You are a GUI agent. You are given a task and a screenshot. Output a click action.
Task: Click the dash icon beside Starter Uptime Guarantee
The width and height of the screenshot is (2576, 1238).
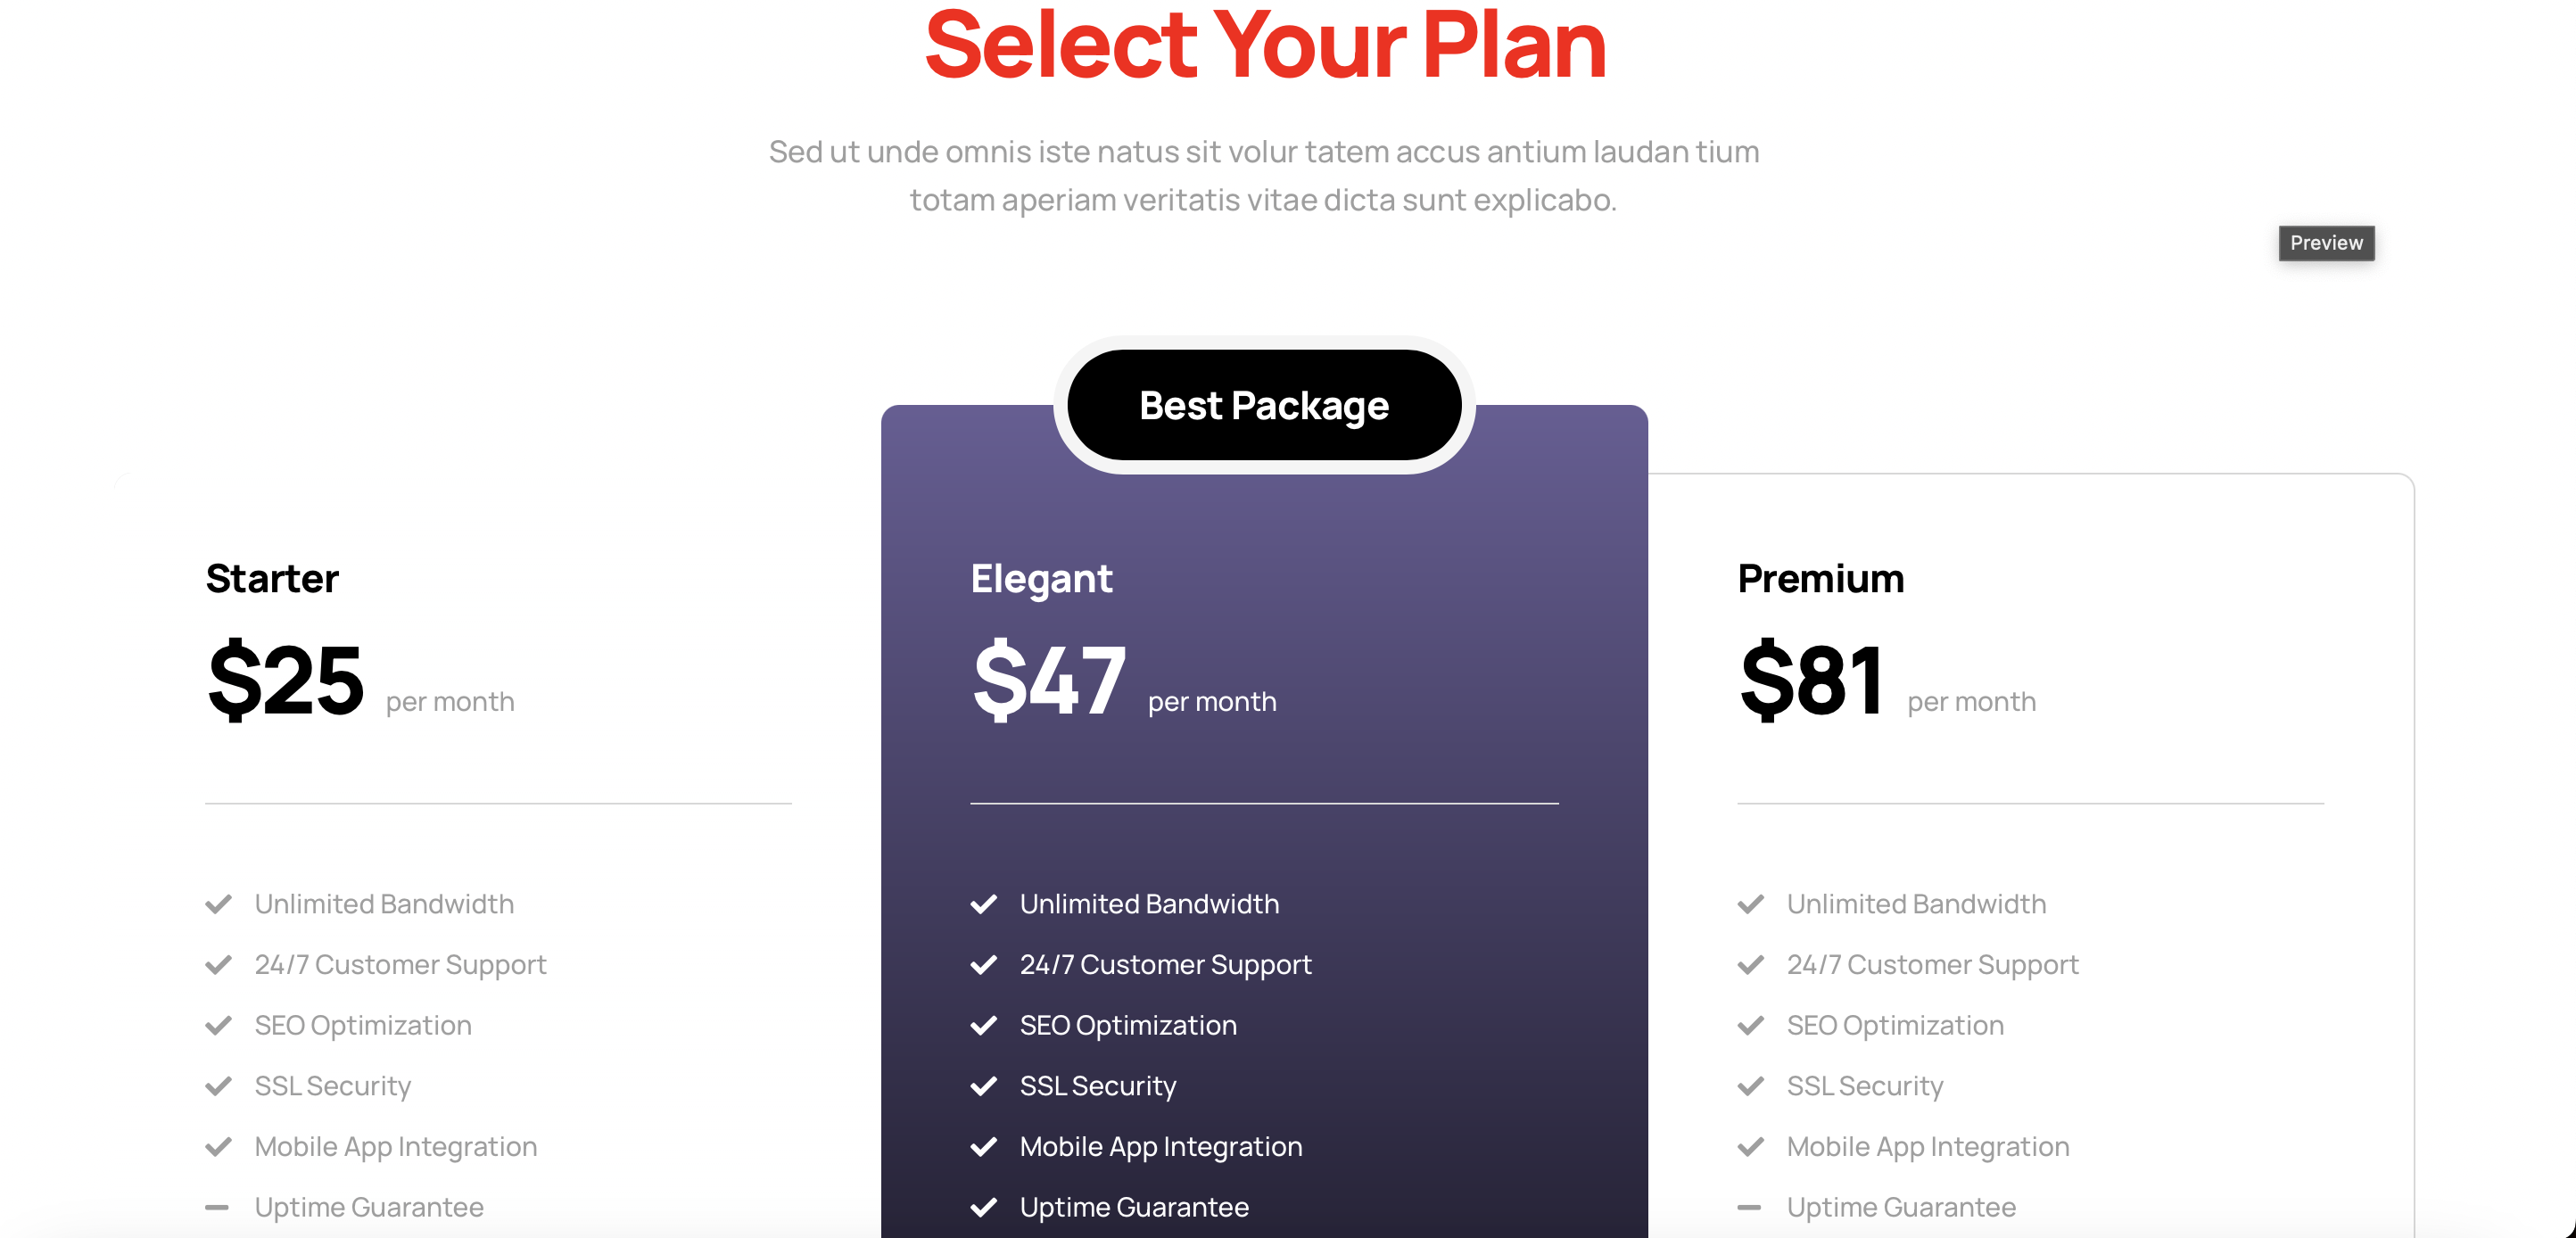tap(218, 1207)
